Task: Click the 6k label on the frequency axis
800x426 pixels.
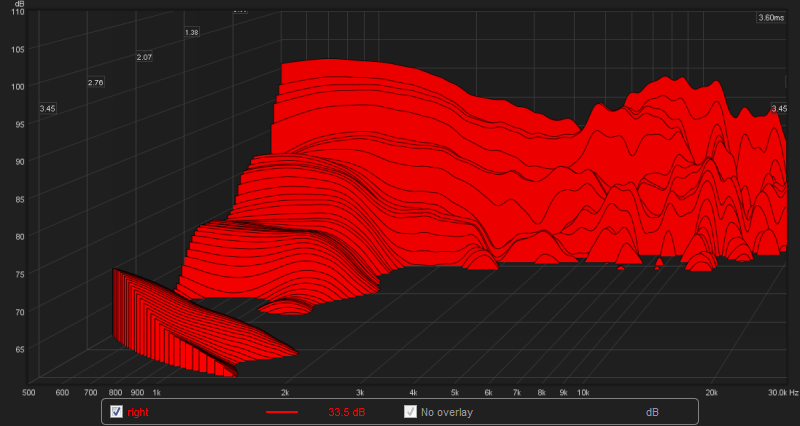Action: [488, 393]
